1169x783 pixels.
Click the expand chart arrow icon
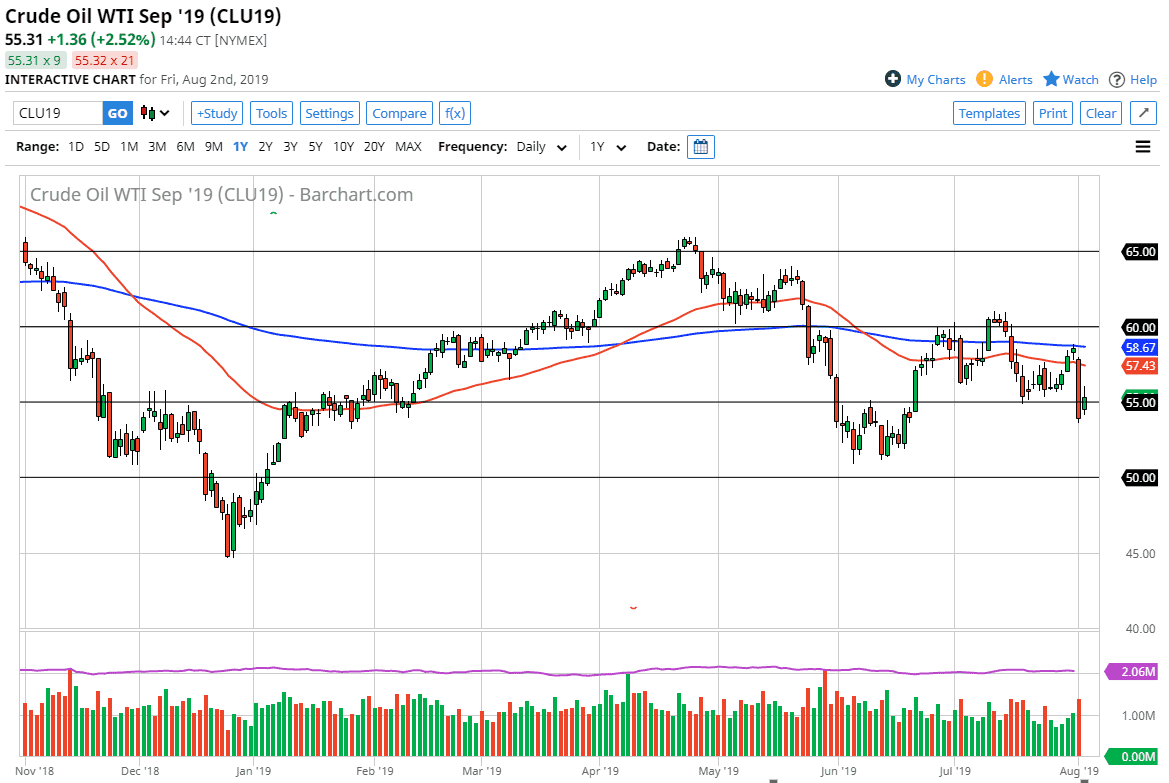coord(1143,113)
